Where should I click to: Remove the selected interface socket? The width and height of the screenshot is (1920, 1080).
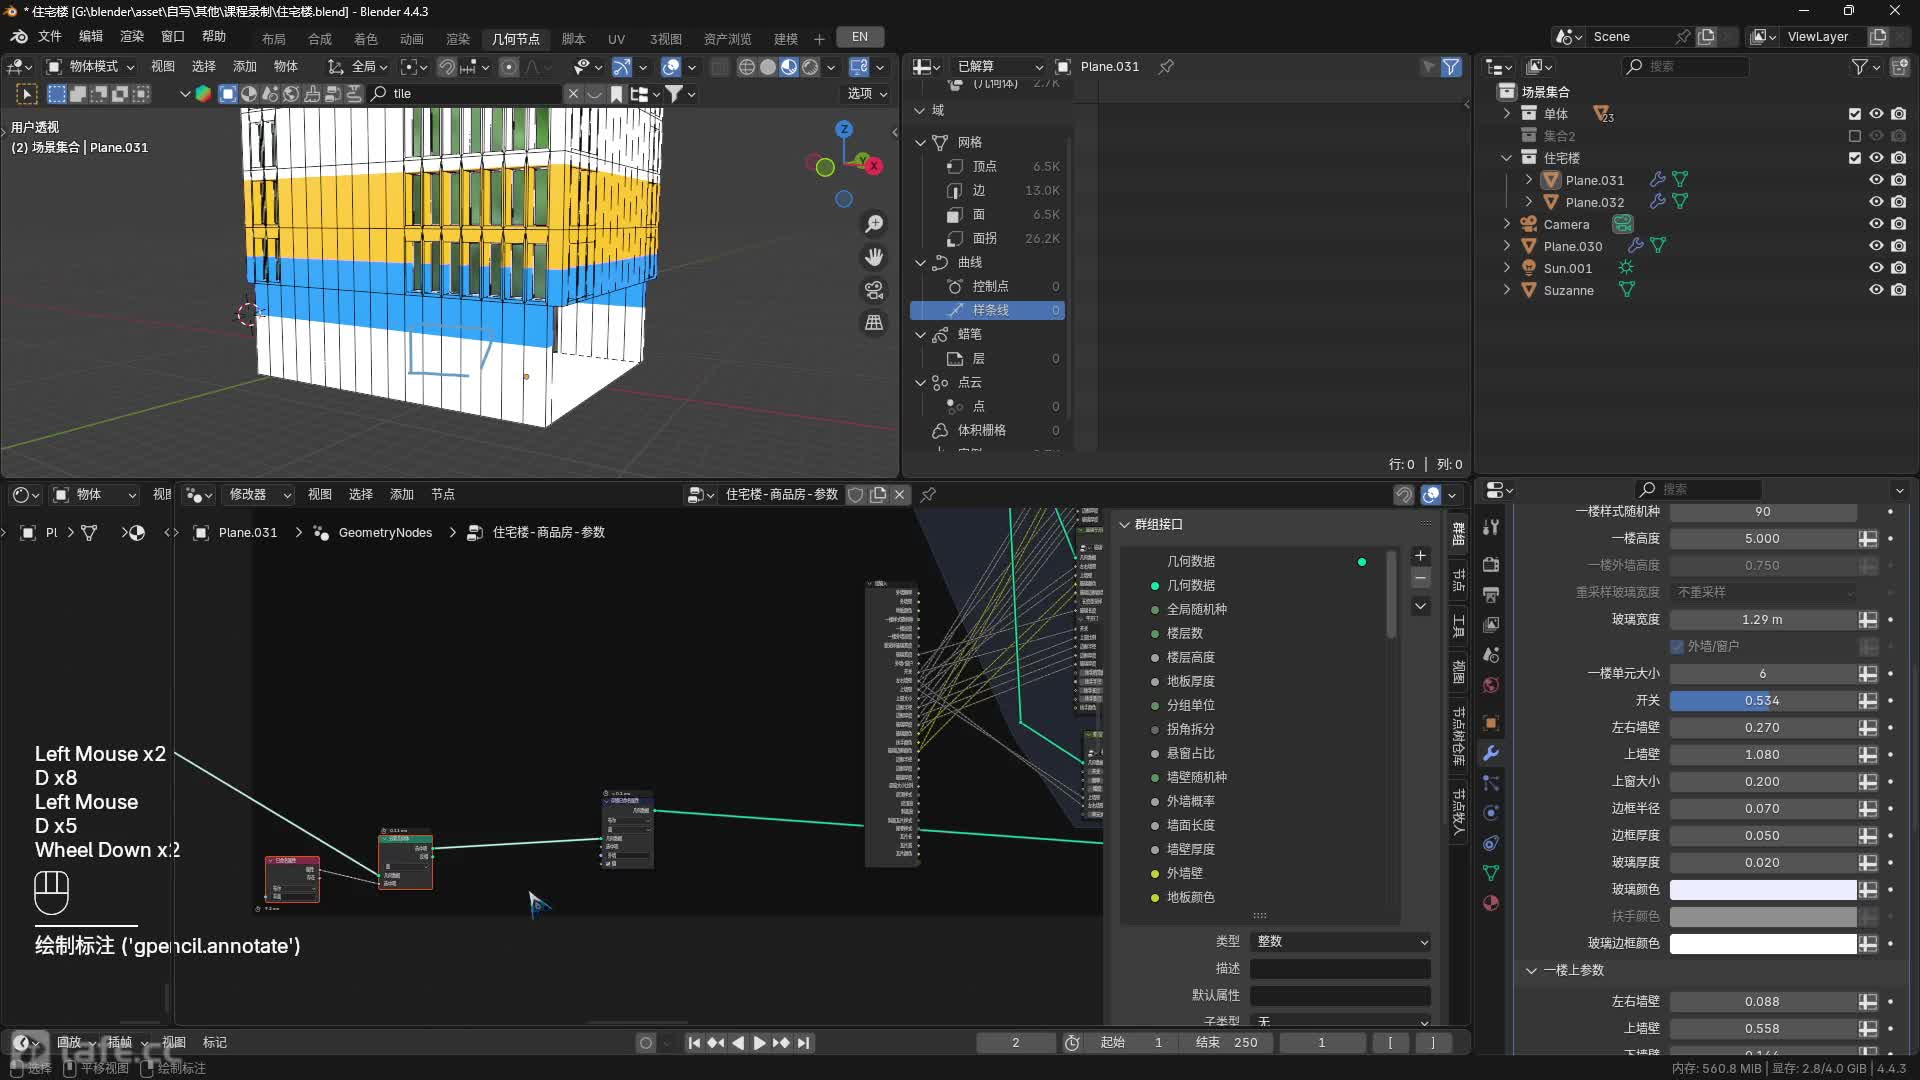(x=1420, y=579)
